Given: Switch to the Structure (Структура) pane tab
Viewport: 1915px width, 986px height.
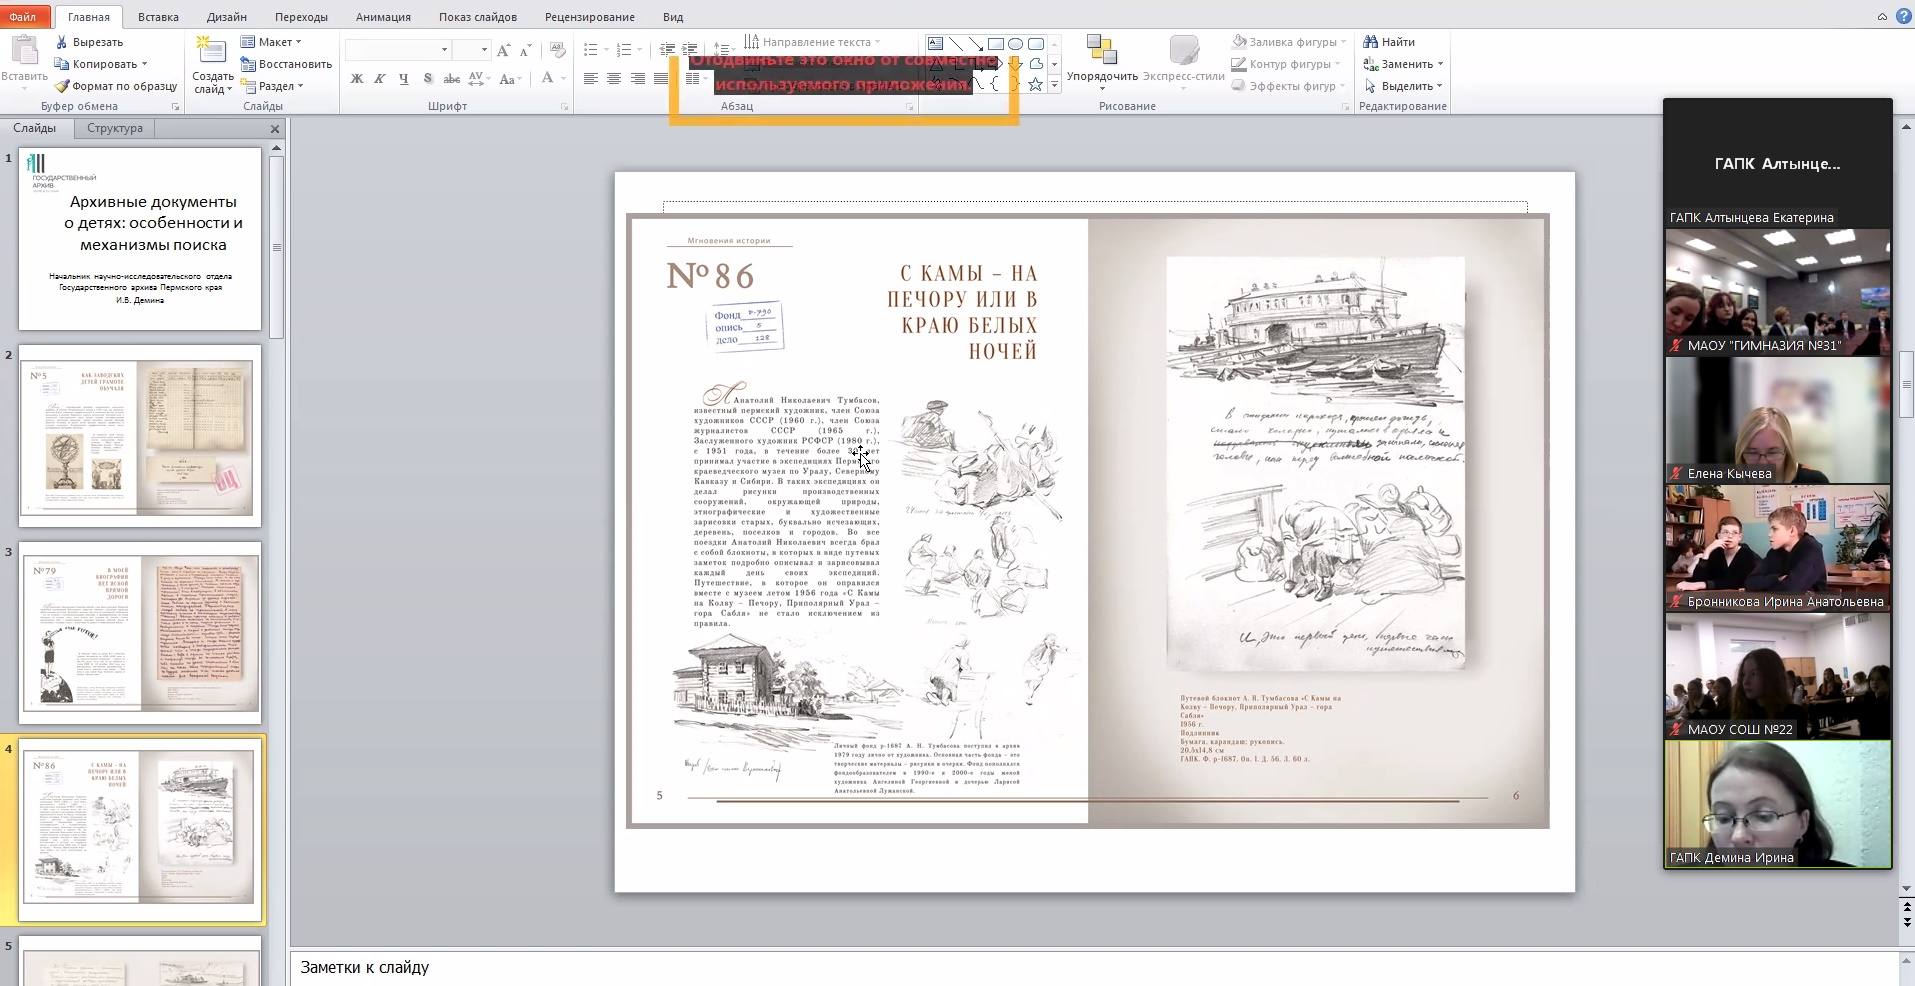Looking at the screenshot, I should click(x=115, y=128).
